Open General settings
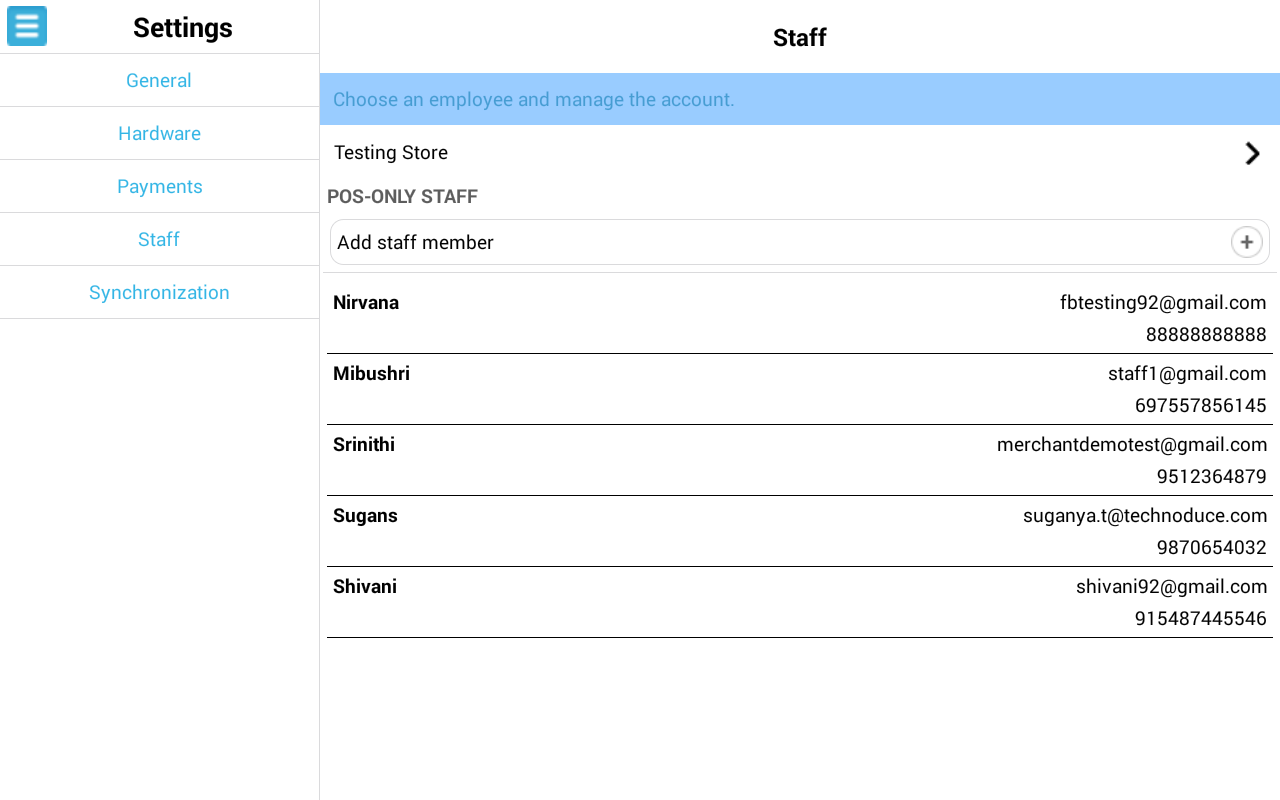The width and height of the screenshot is (1280, 800). [x=159, y=80]
